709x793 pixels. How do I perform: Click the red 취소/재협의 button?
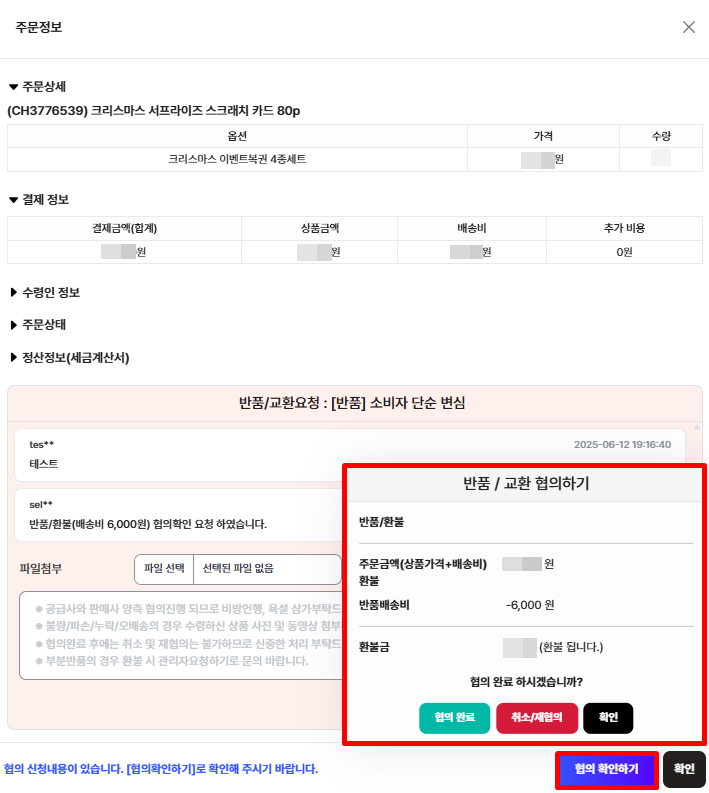pos(537,717)
